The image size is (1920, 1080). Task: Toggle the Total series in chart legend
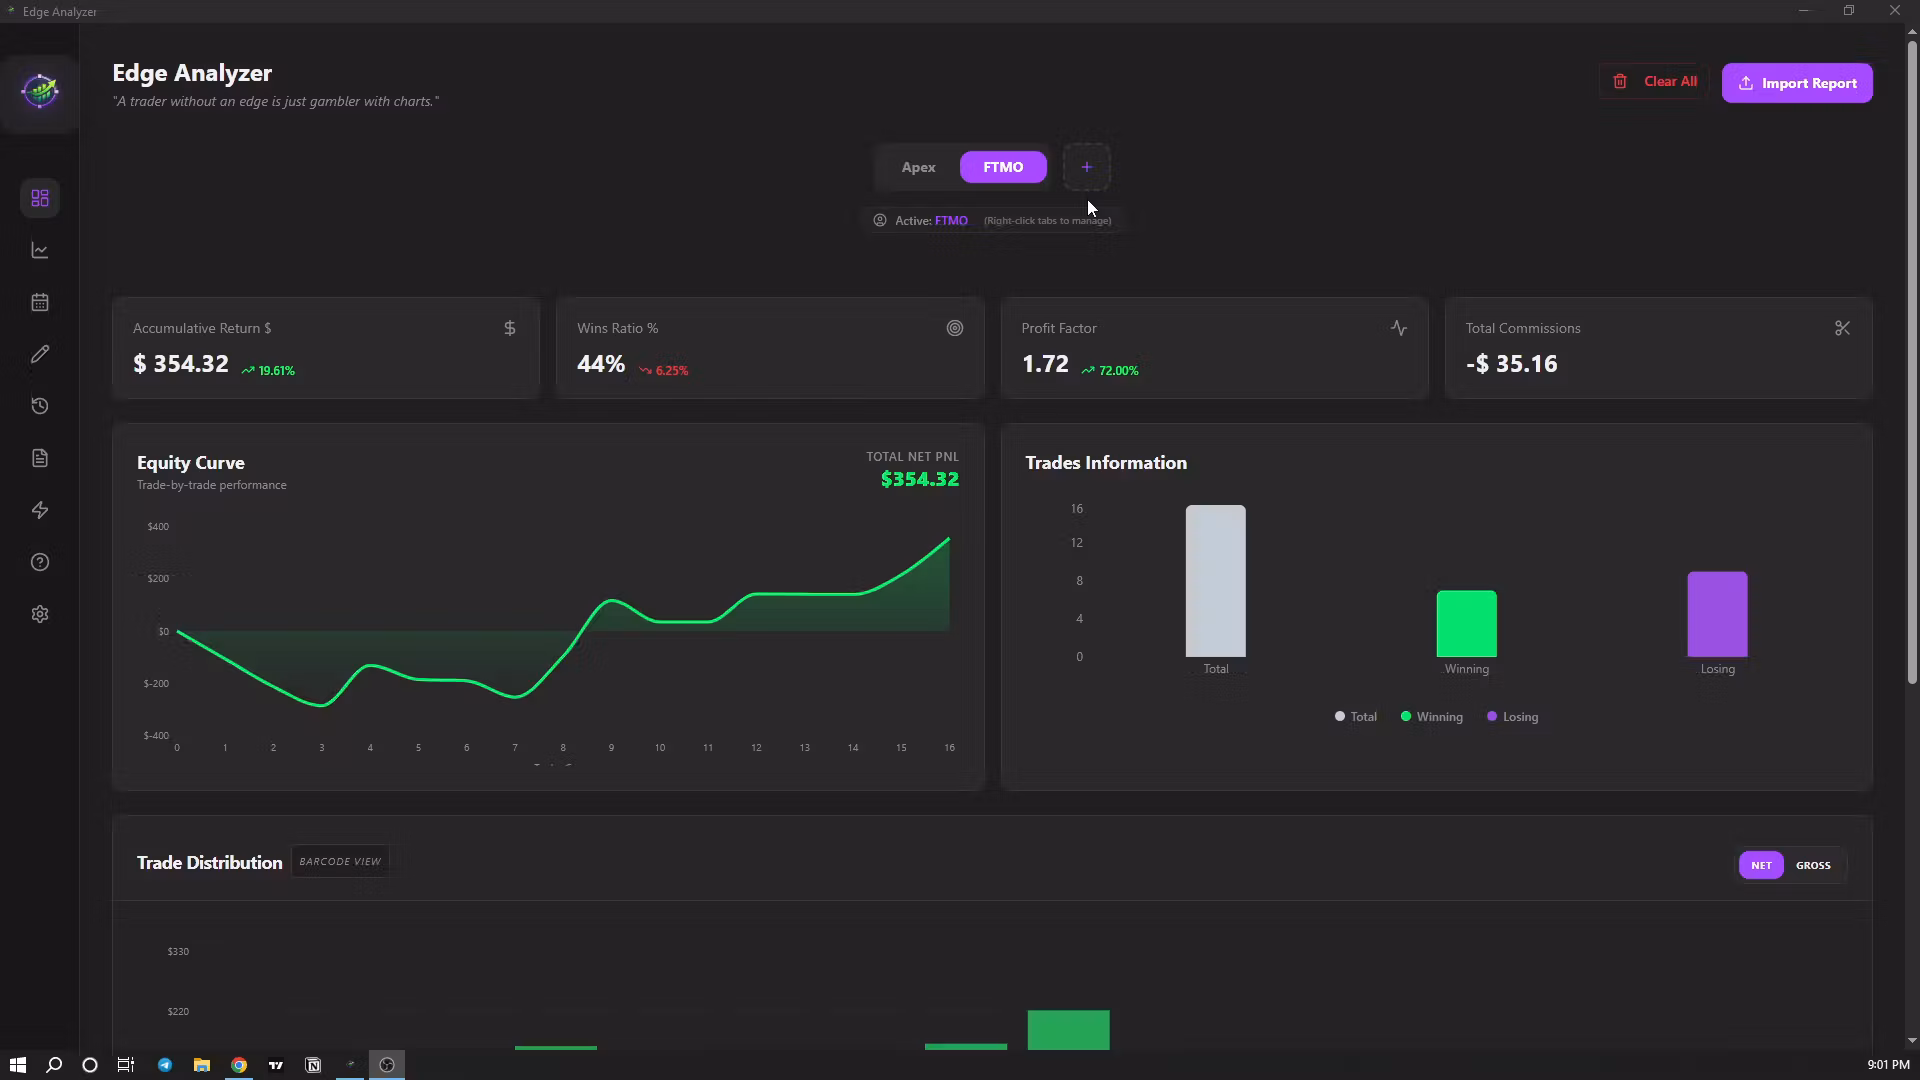(1356, 717)
